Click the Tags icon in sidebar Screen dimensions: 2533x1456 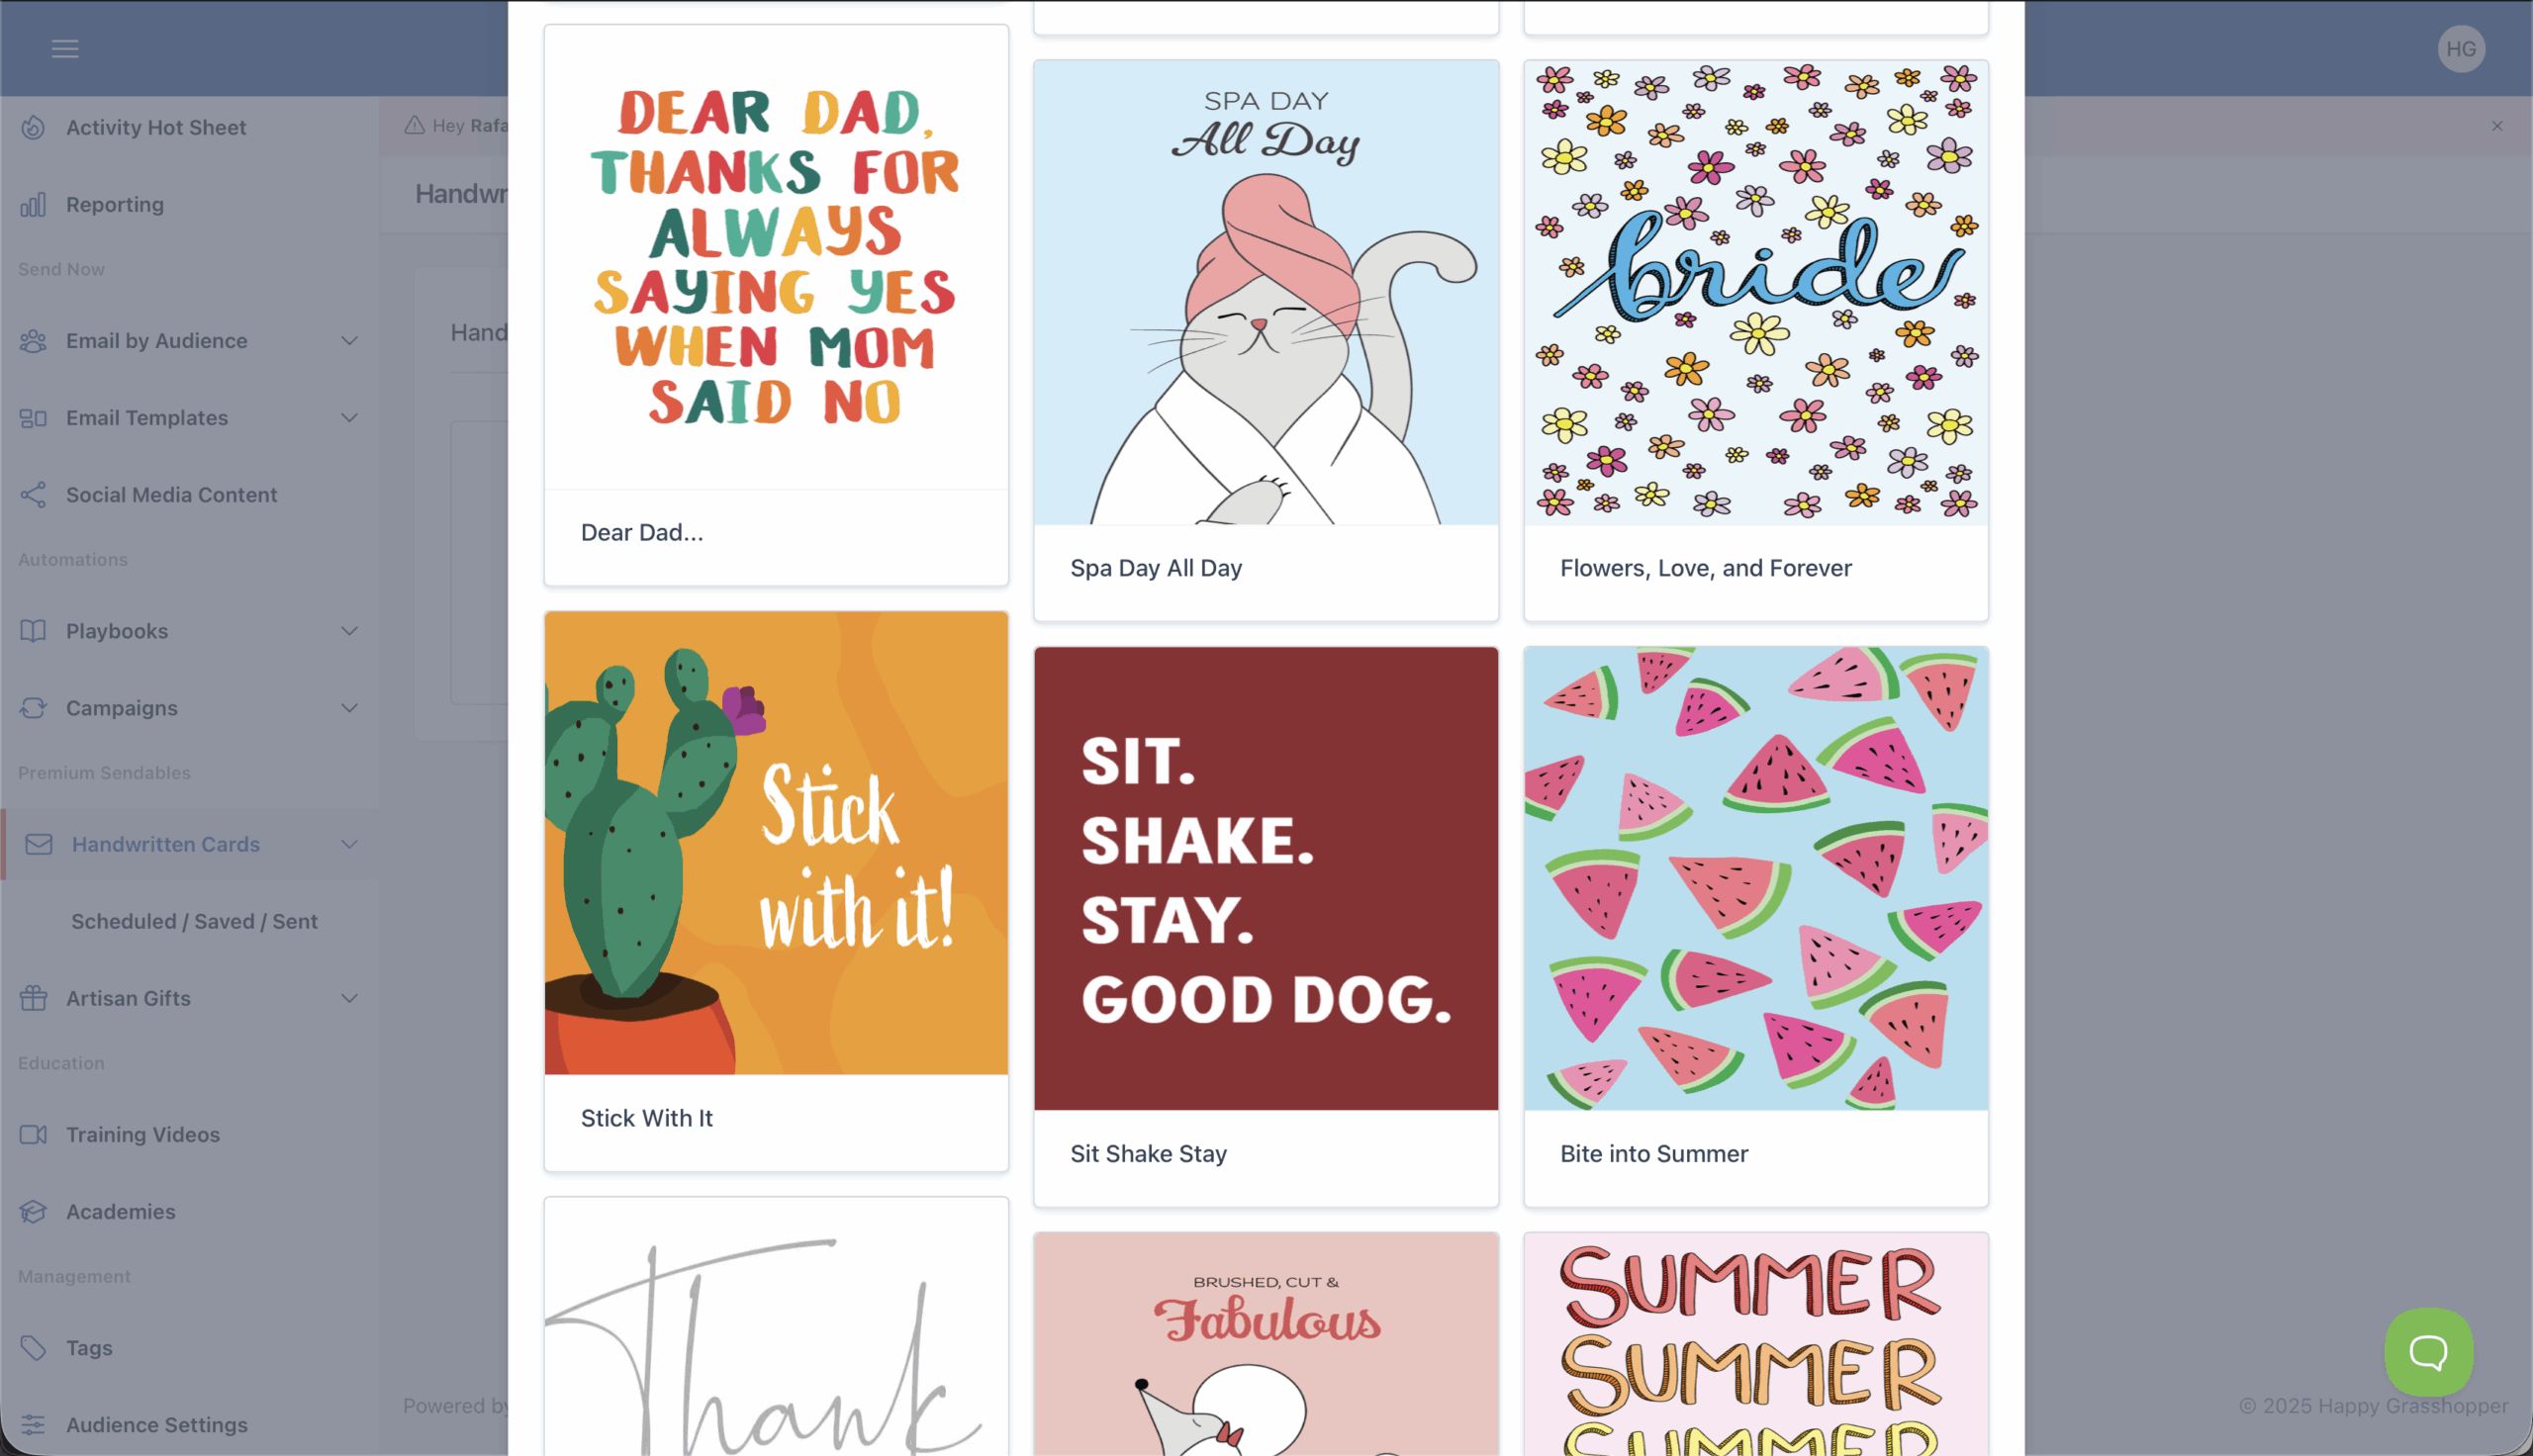pyautogui.click(x=33, y=1348)
